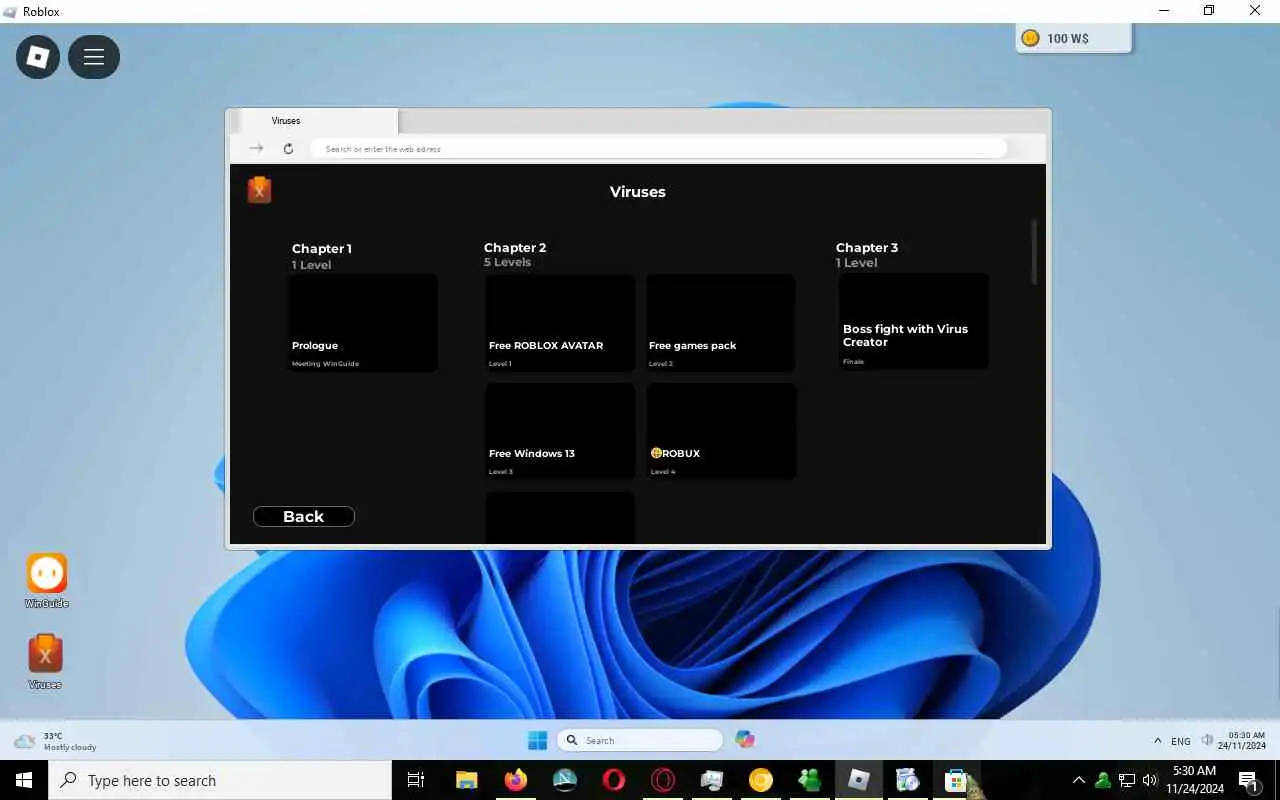Screen dimensions: 1280x800
Task: Click the Viruses page title text
Action: pyautogui.click(x=638, y=192)
